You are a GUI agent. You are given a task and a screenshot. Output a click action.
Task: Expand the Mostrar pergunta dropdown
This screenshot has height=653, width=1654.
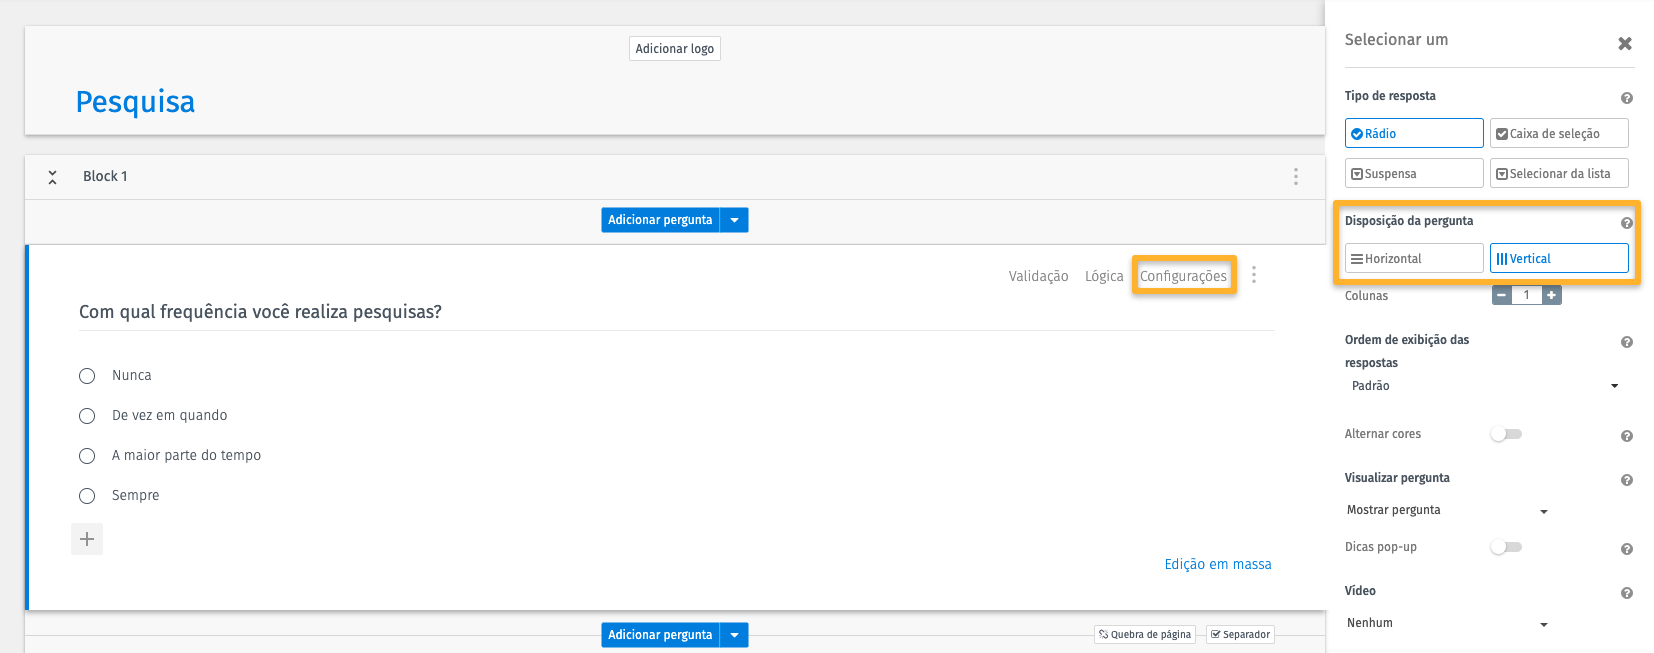coord(1447,511)
